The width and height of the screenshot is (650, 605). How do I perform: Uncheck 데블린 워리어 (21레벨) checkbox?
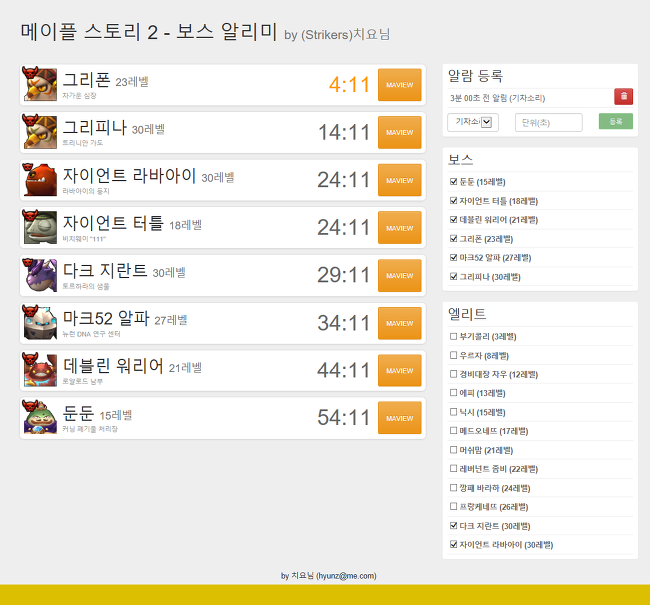[x=453, y=219]
